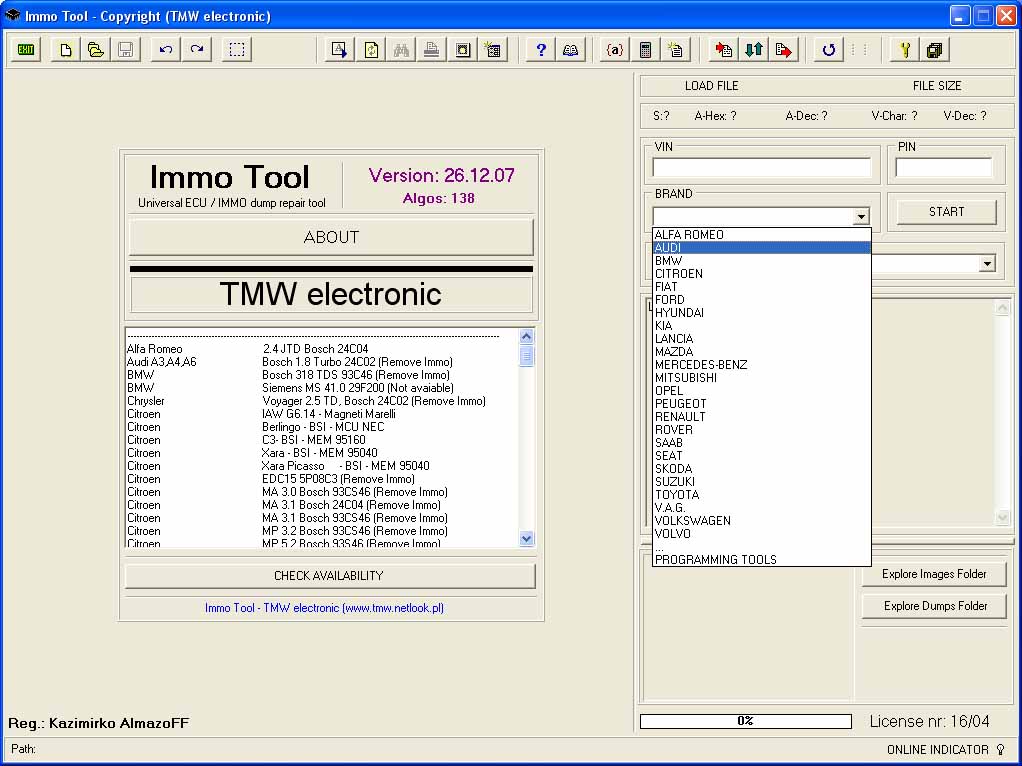The image size is (1022, 766).
Task: Collapse the BRAND dropdown with its arrow
Action: point(861,216)
